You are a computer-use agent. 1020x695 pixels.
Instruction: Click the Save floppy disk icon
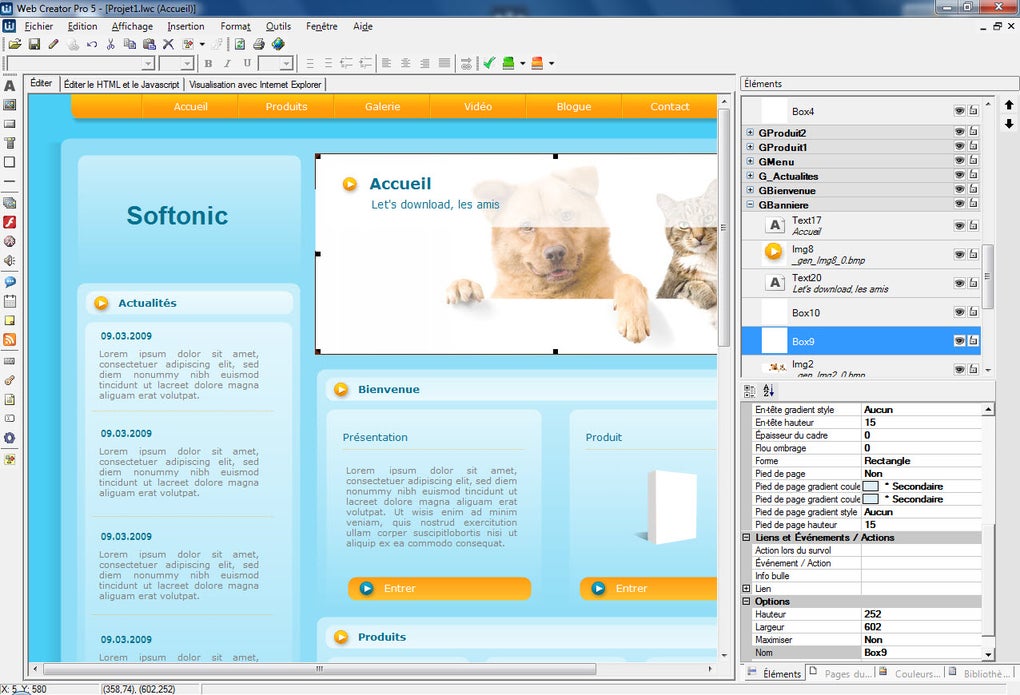coord(34,44)
